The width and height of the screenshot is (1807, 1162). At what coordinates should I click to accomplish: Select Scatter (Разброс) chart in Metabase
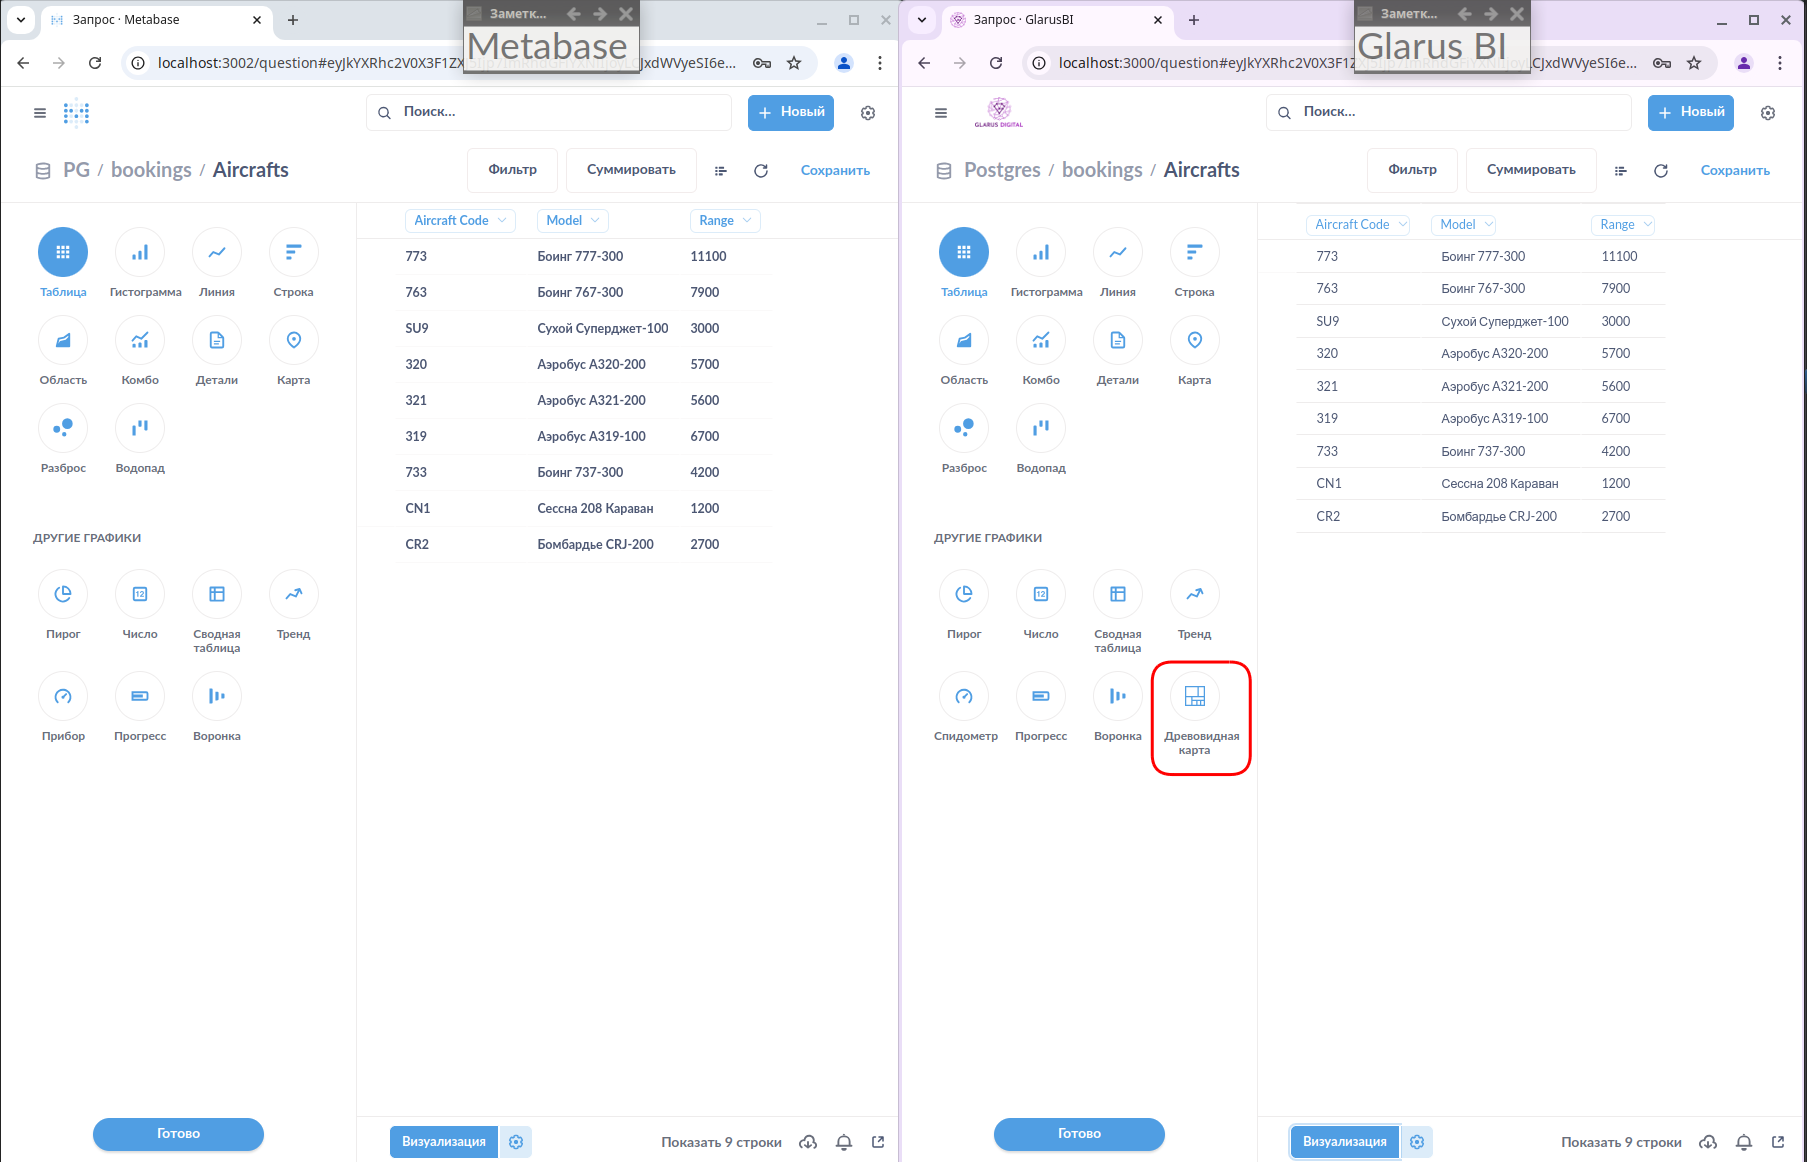[63, 429]
